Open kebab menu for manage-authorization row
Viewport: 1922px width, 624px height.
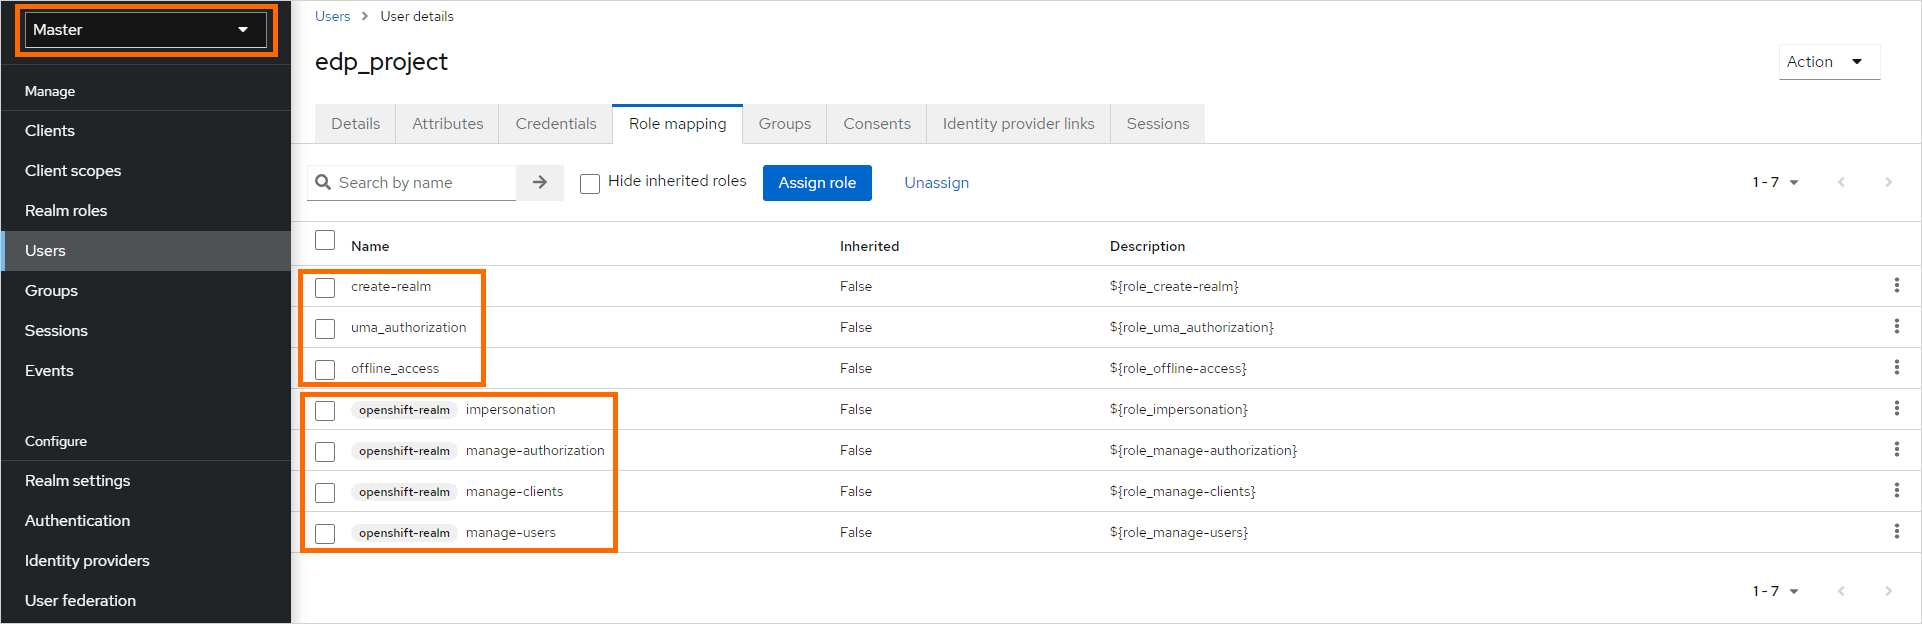[x=1896, y=450]
